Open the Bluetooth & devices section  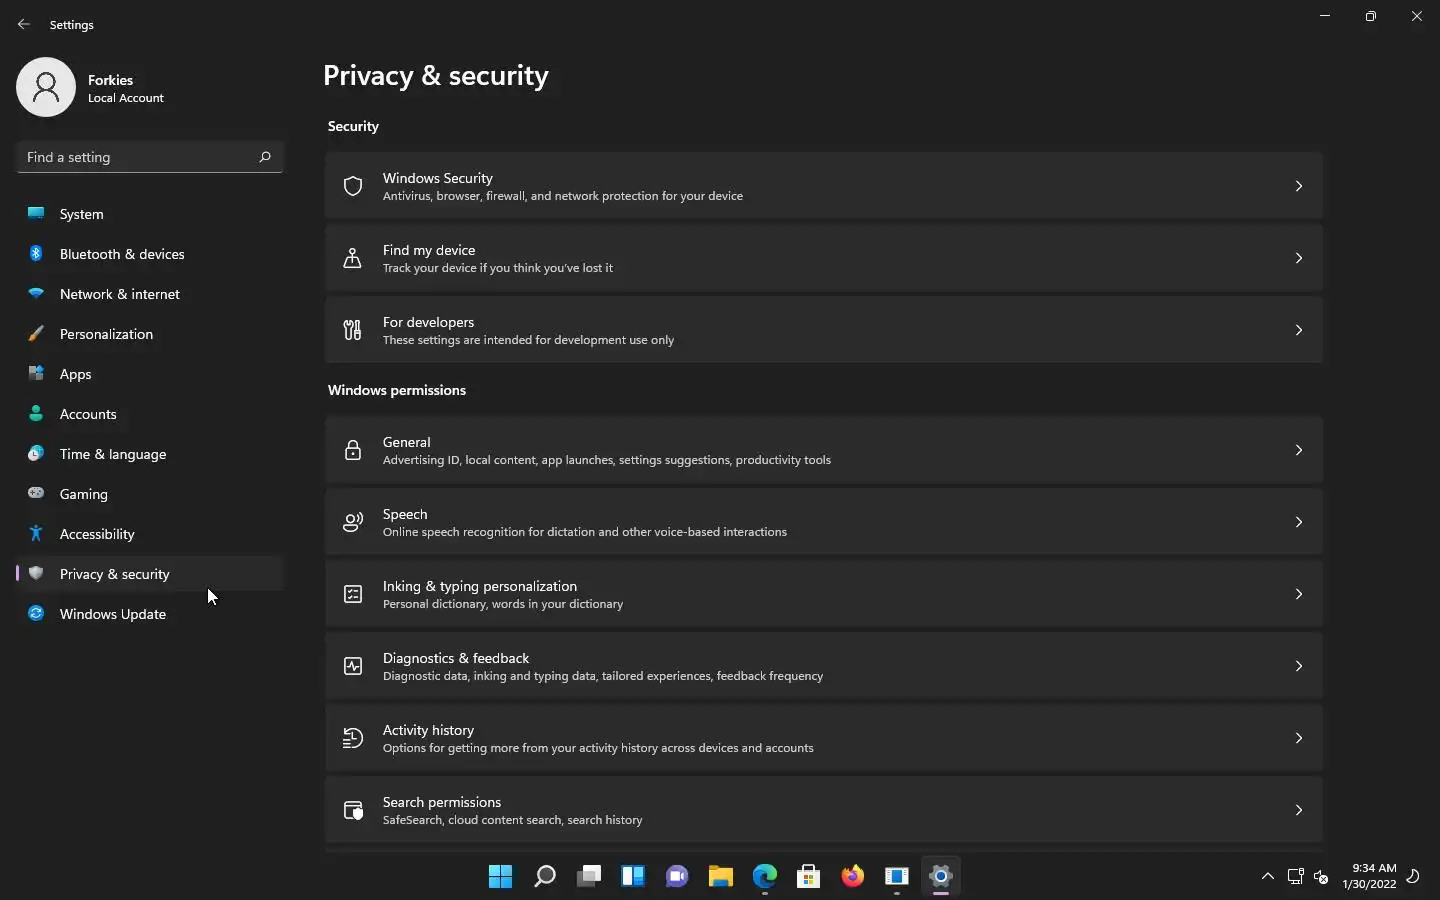[x=122, y=254]
